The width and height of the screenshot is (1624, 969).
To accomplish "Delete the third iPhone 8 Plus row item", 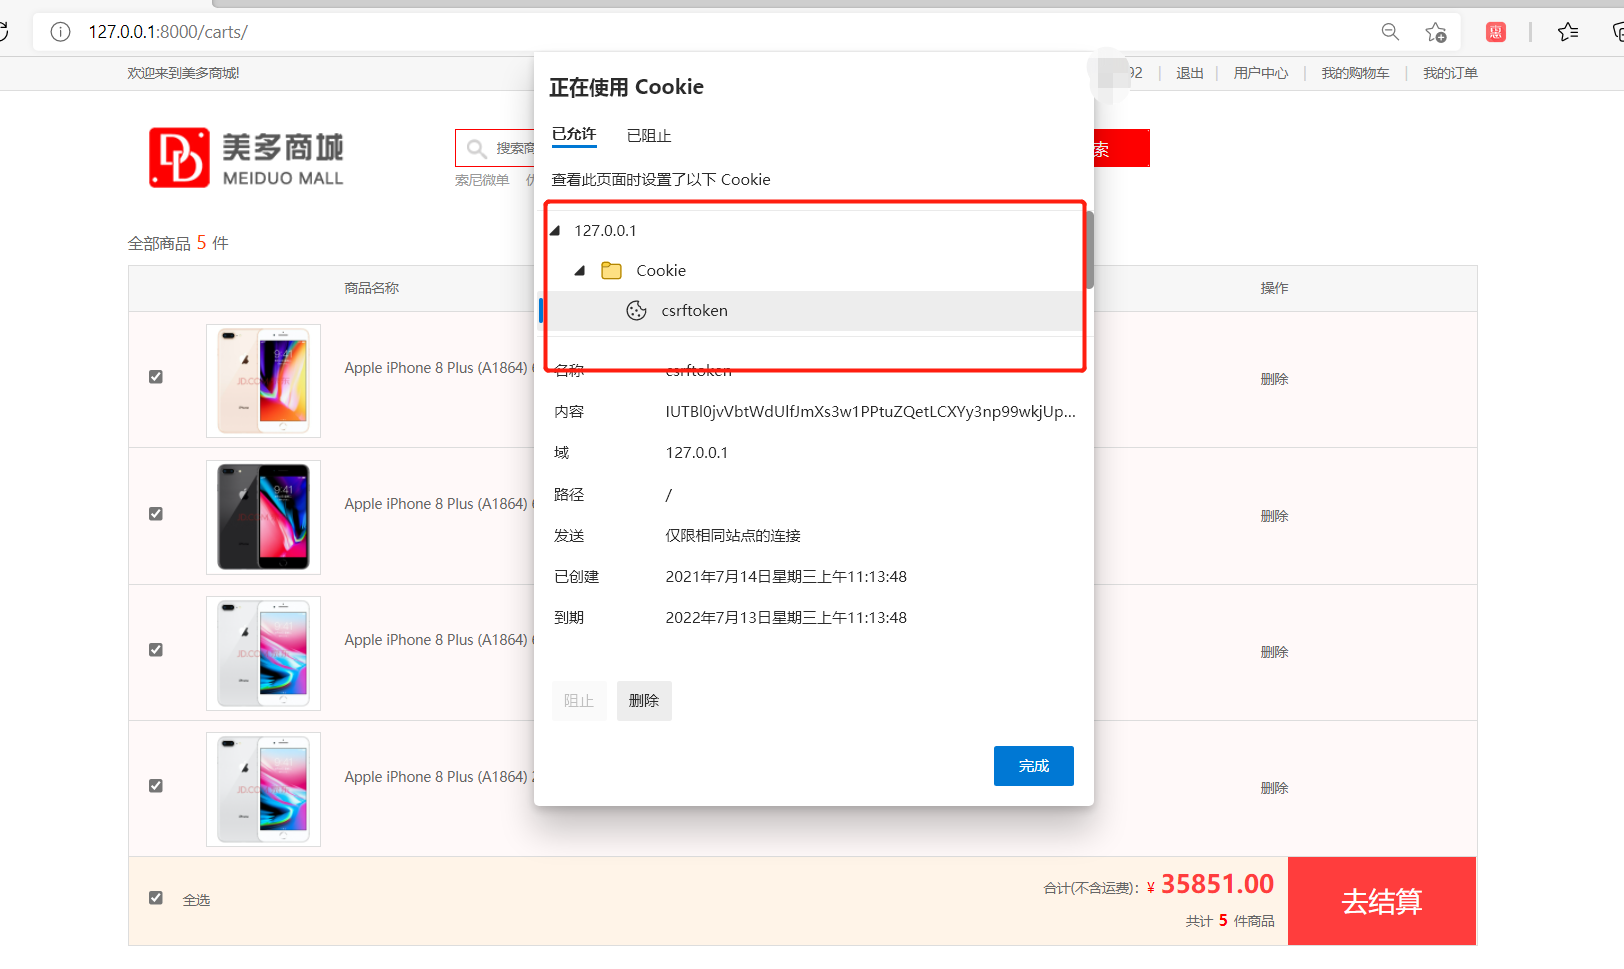I will point(1274,652).
